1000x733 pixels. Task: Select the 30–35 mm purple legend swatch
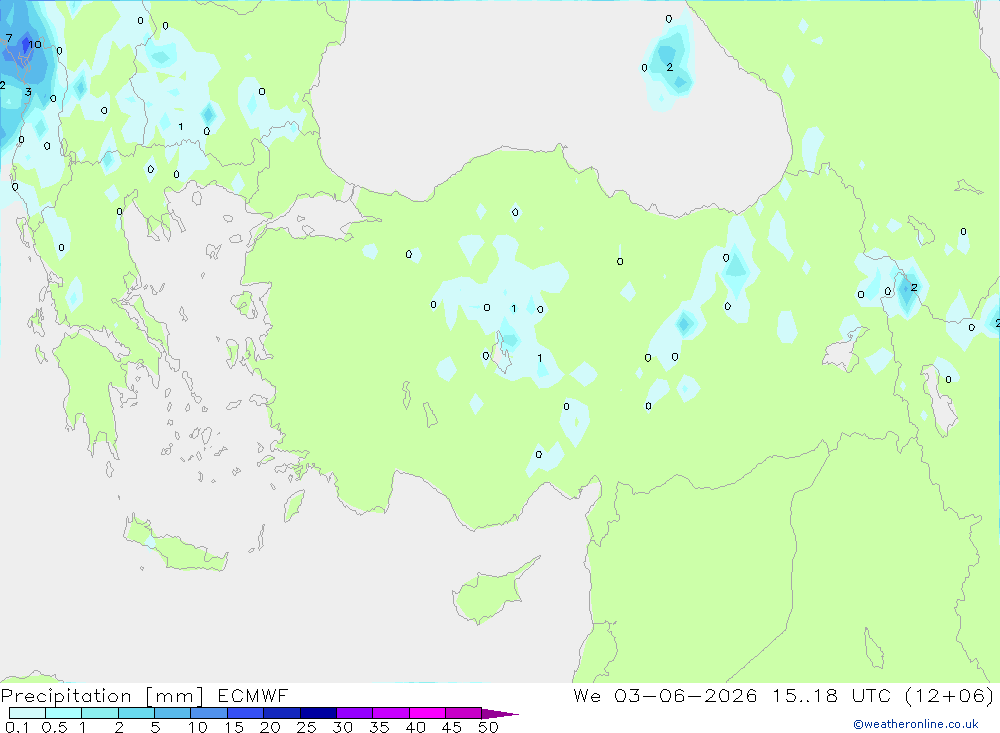click(355, 713)
